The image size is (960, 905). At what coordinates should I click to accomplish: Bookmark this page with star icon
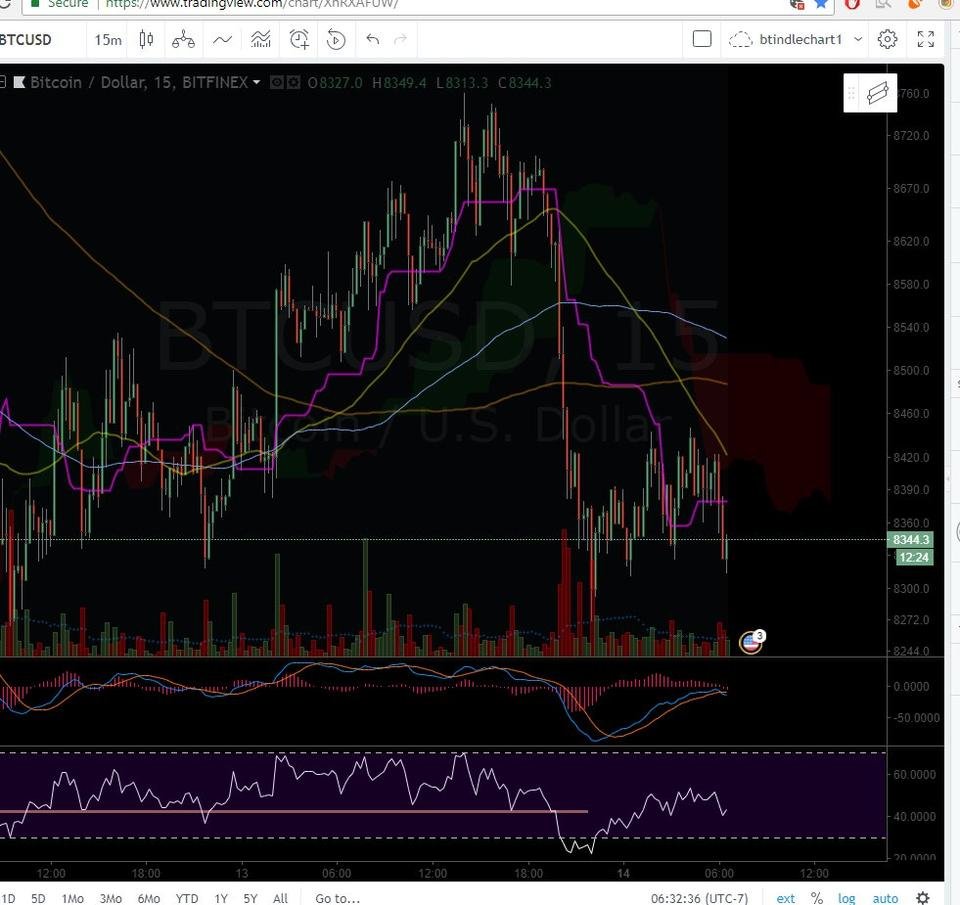pos(821,4)
